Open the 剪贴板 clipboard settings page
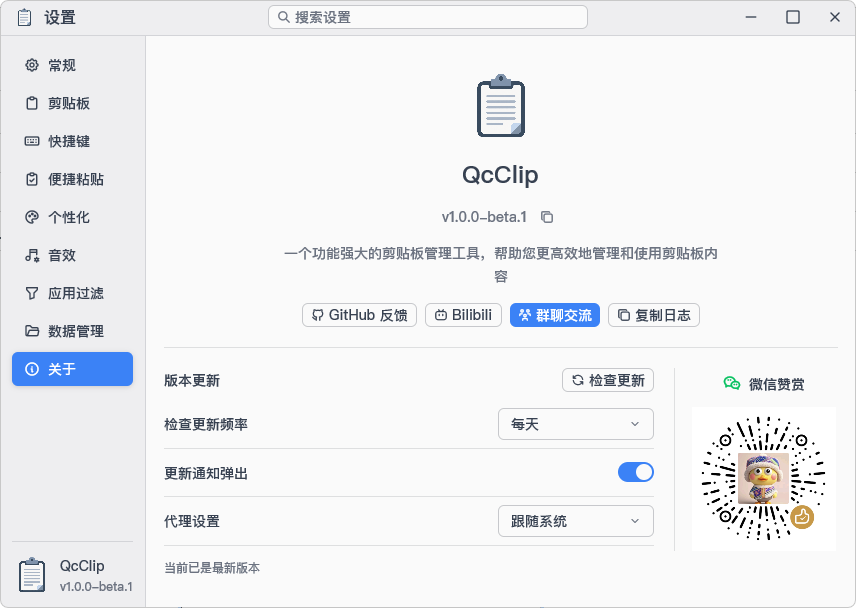This screenshot has height=608, width=856. pos(72,103)
